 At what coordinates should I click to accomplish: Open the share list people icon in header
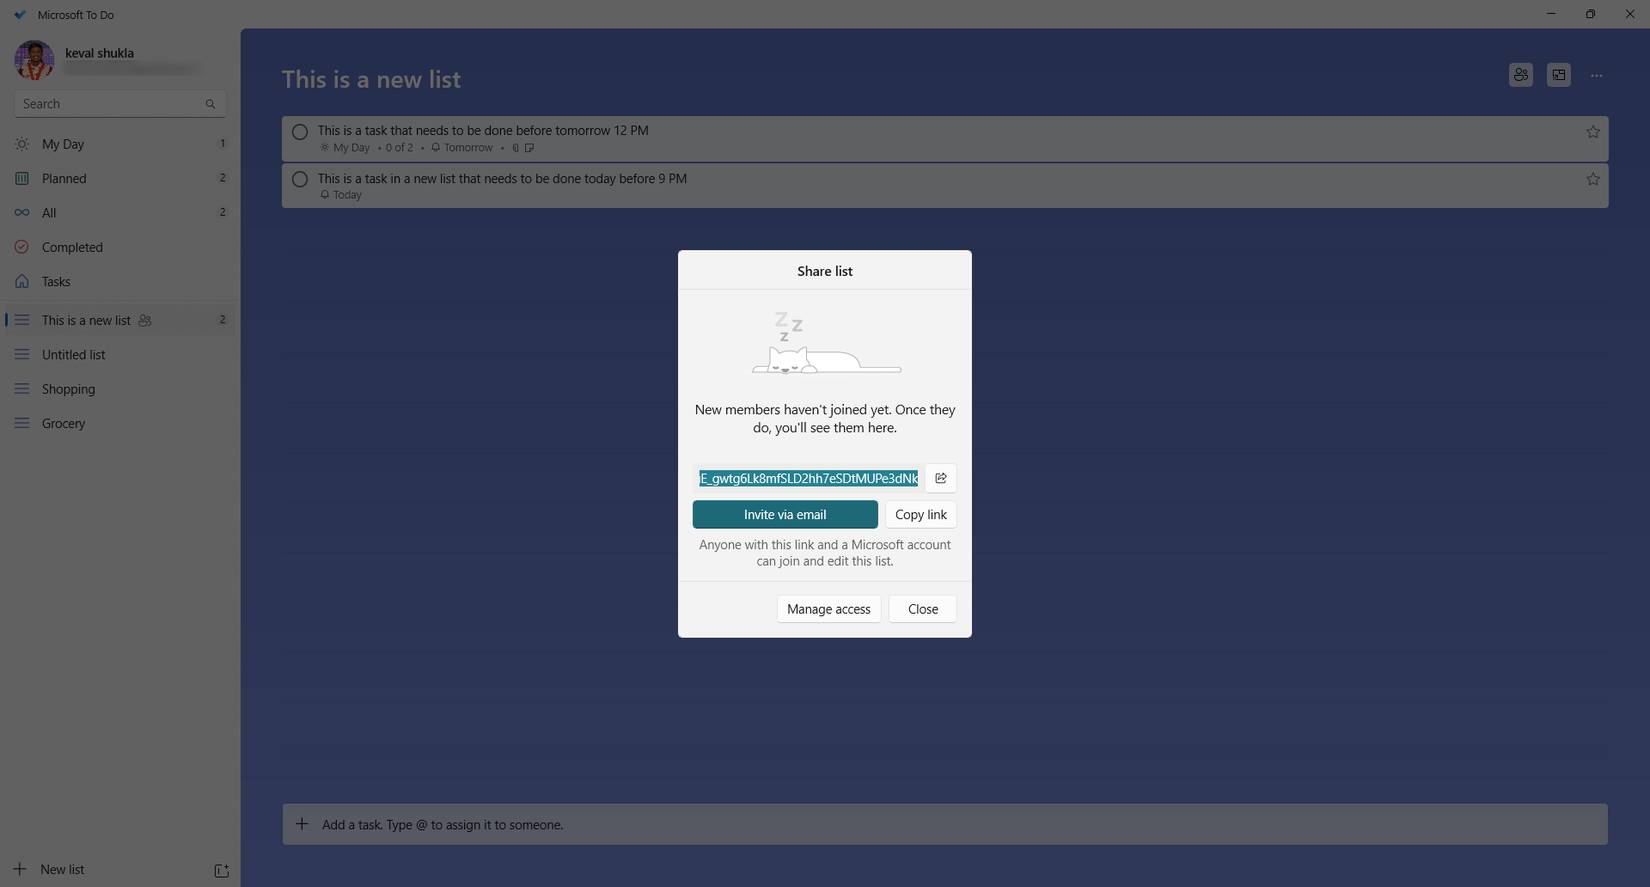pos(1520,75)
